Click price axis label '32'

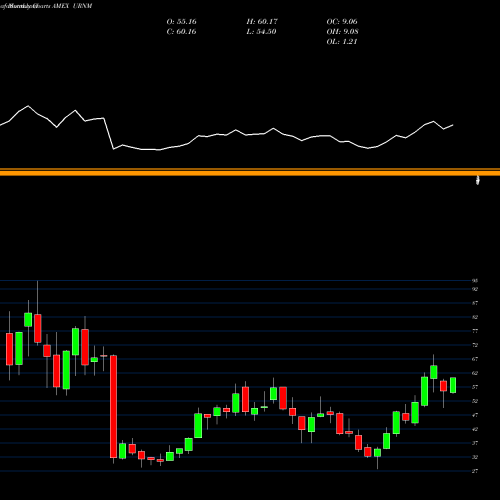[475, 457]
